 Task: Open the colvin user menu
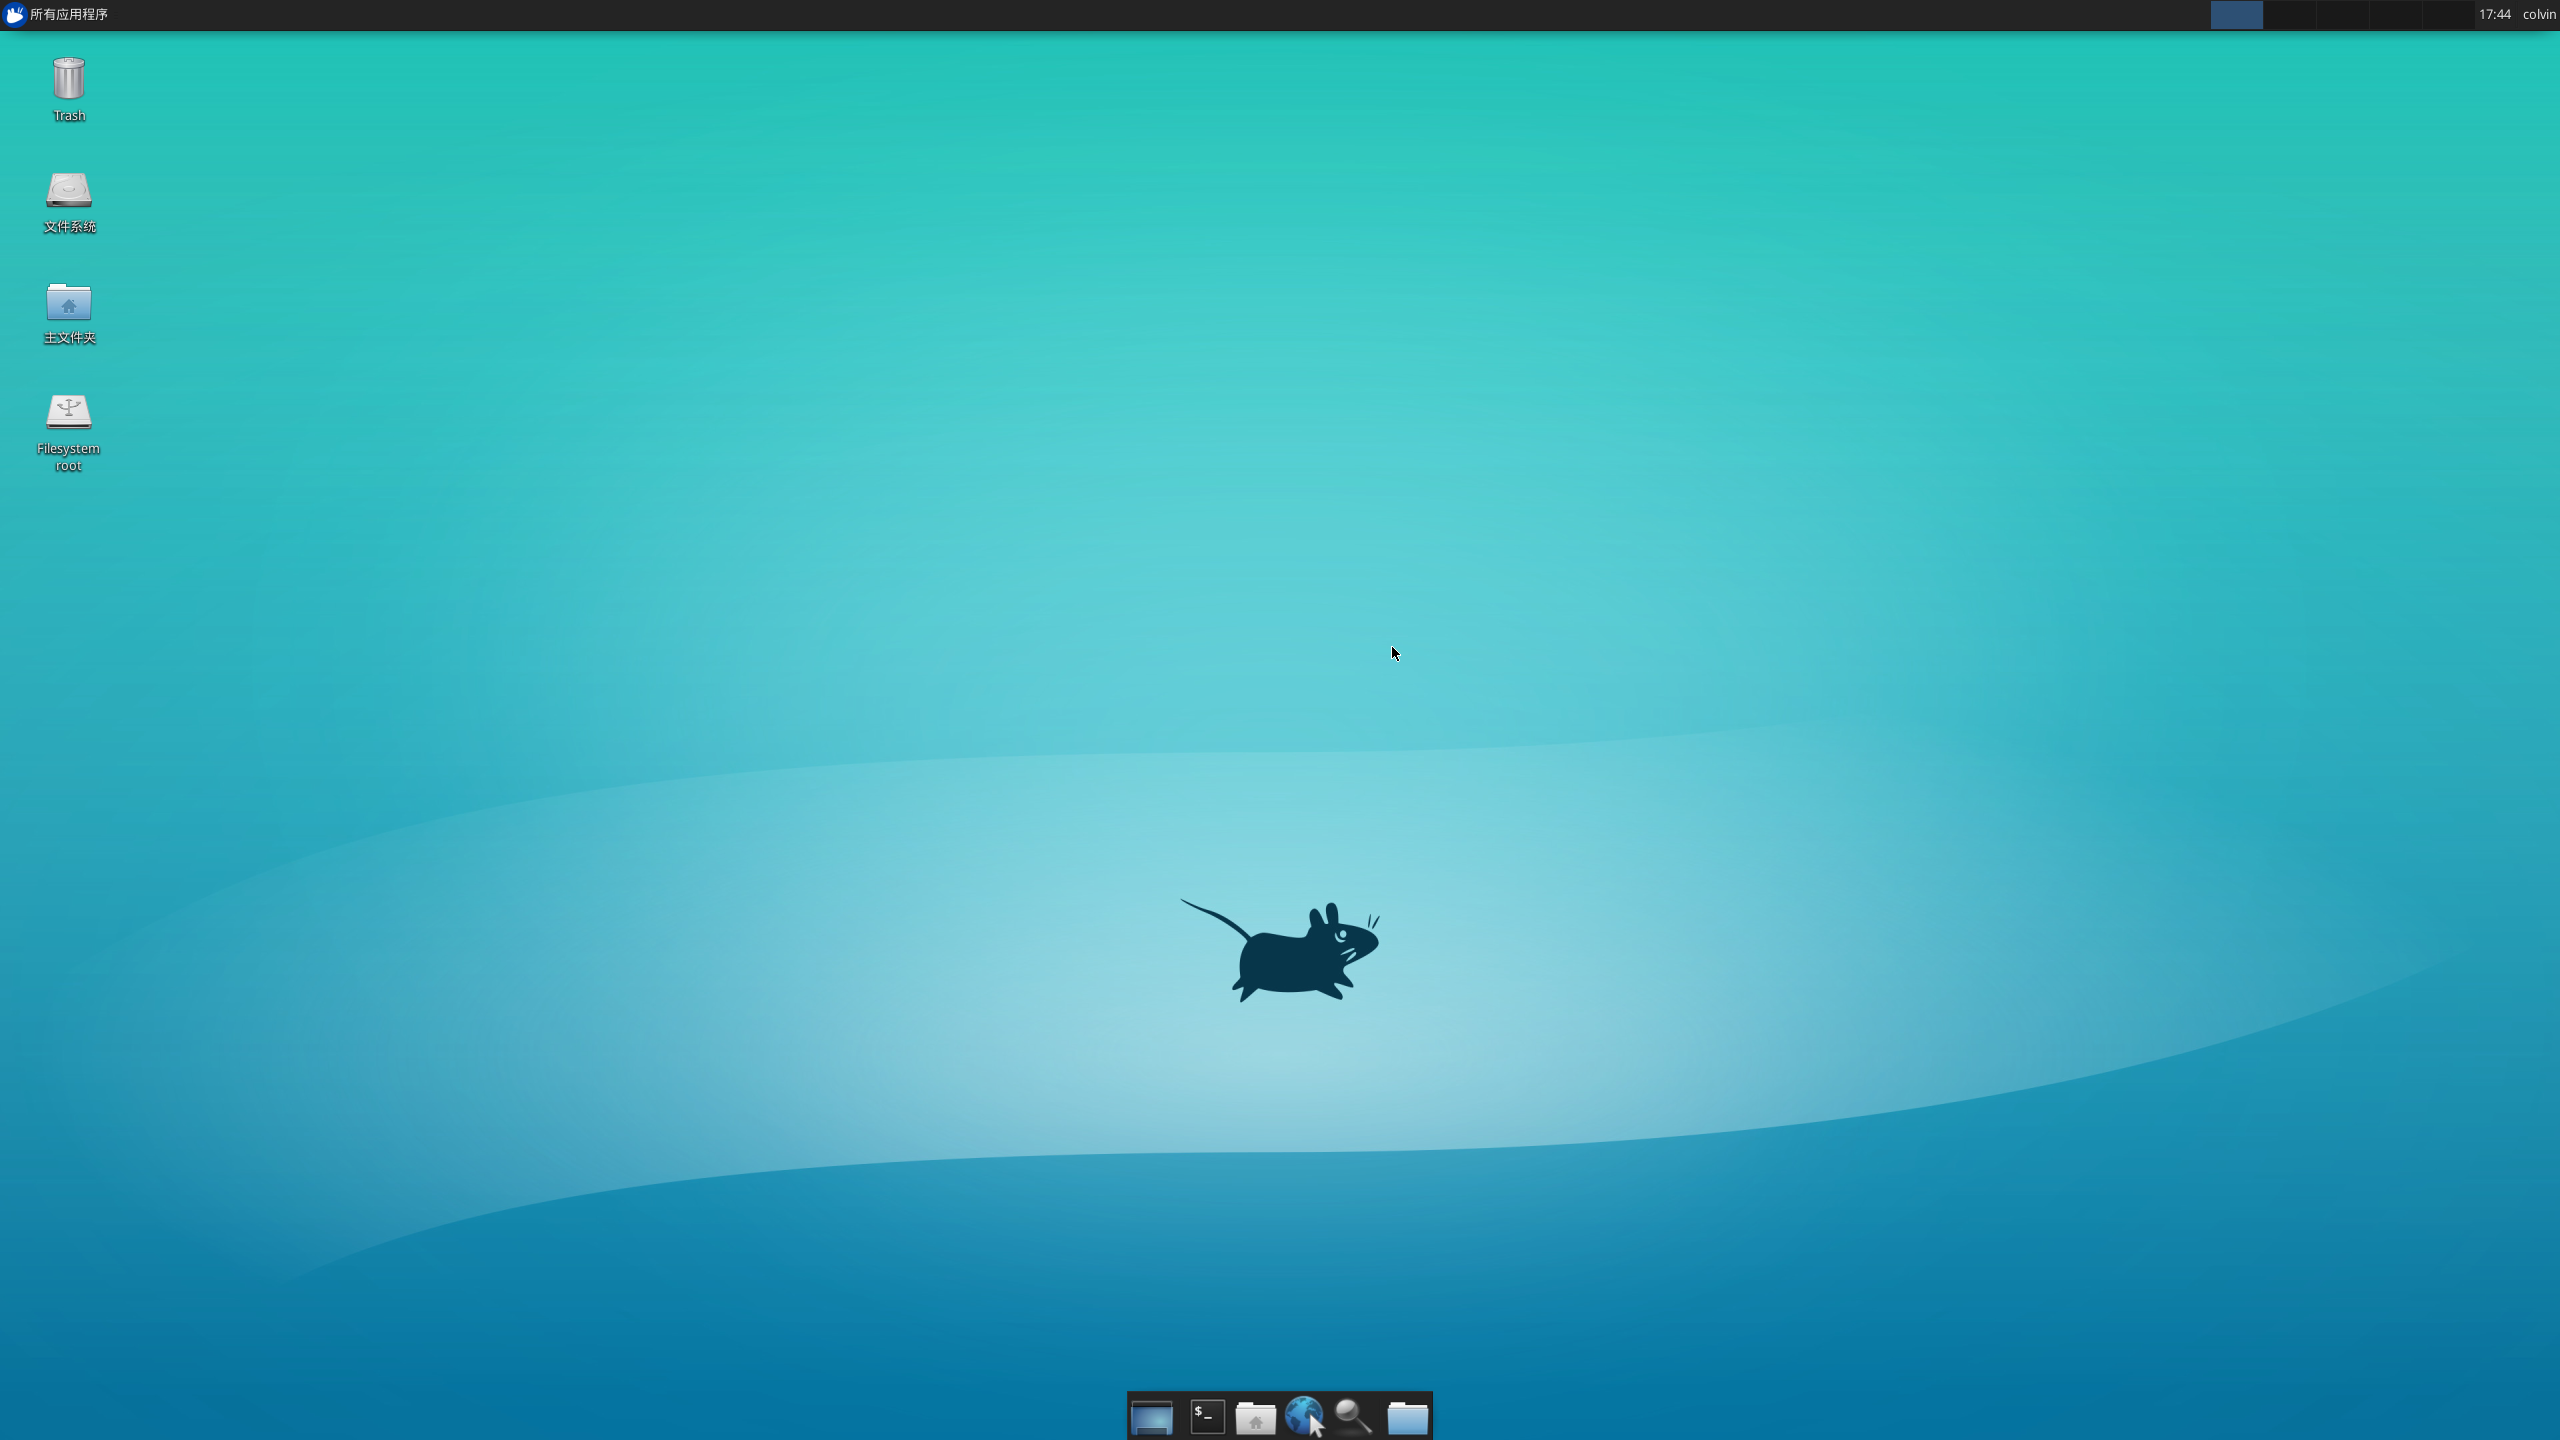coord(2538,14)
